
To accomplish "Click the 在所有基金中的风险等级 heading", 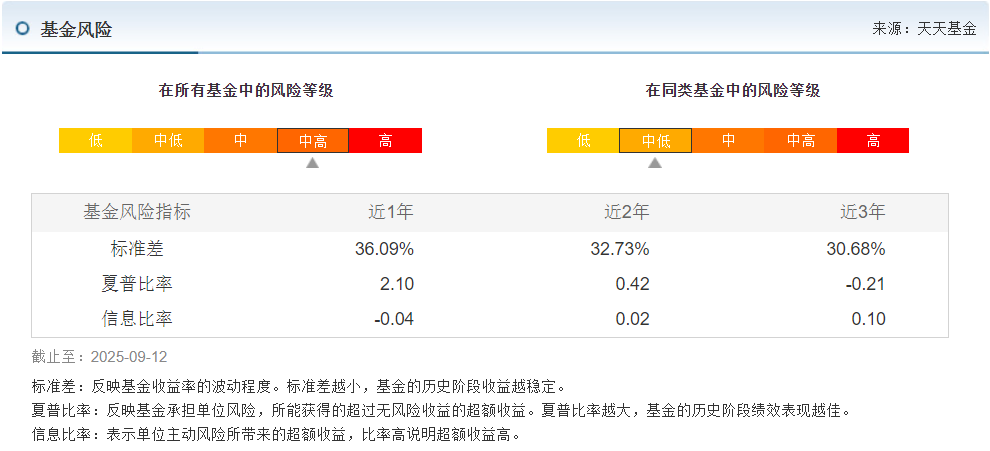I will (x=246, y=90).
